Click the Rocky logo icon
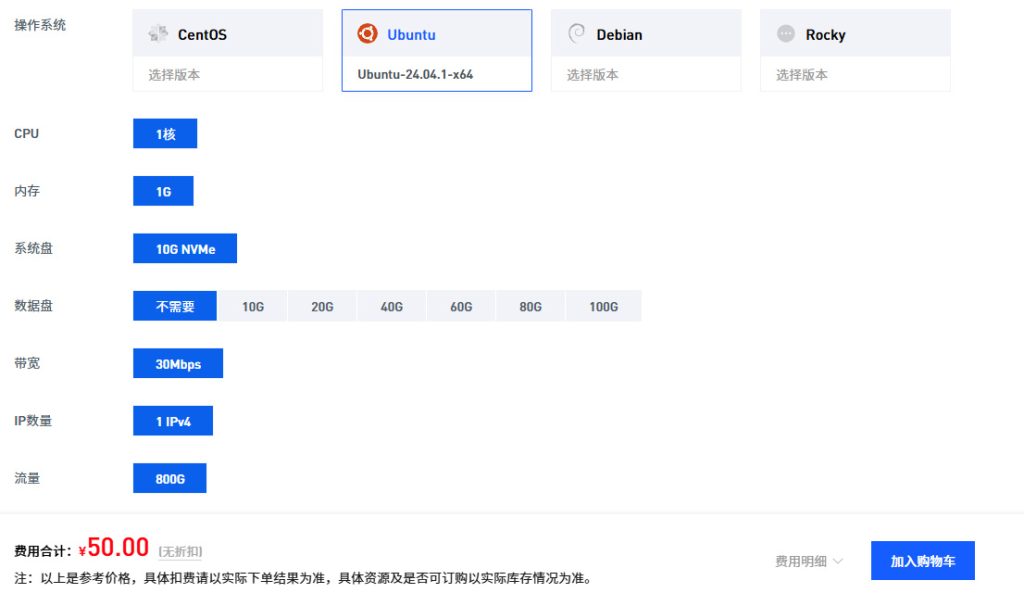Viewport: 1024px width, 593px height. 786,33
